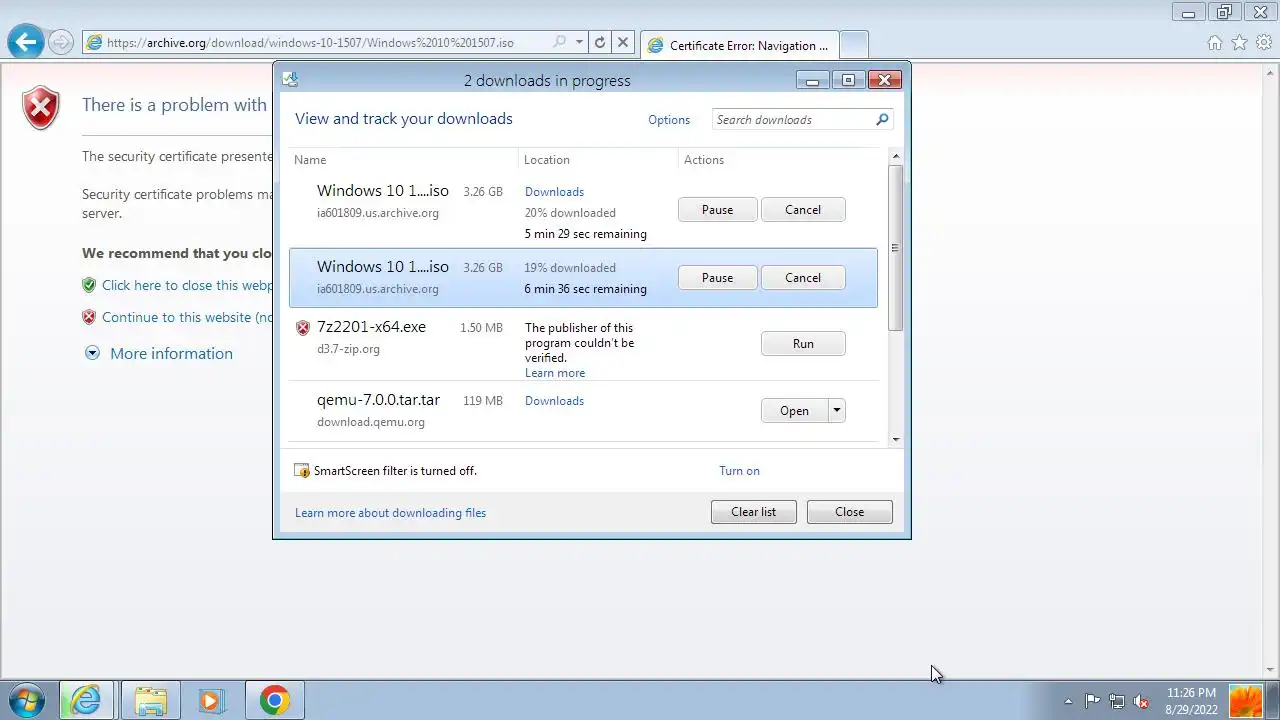
Task: Click the Name column header
Action: point(310,160)
